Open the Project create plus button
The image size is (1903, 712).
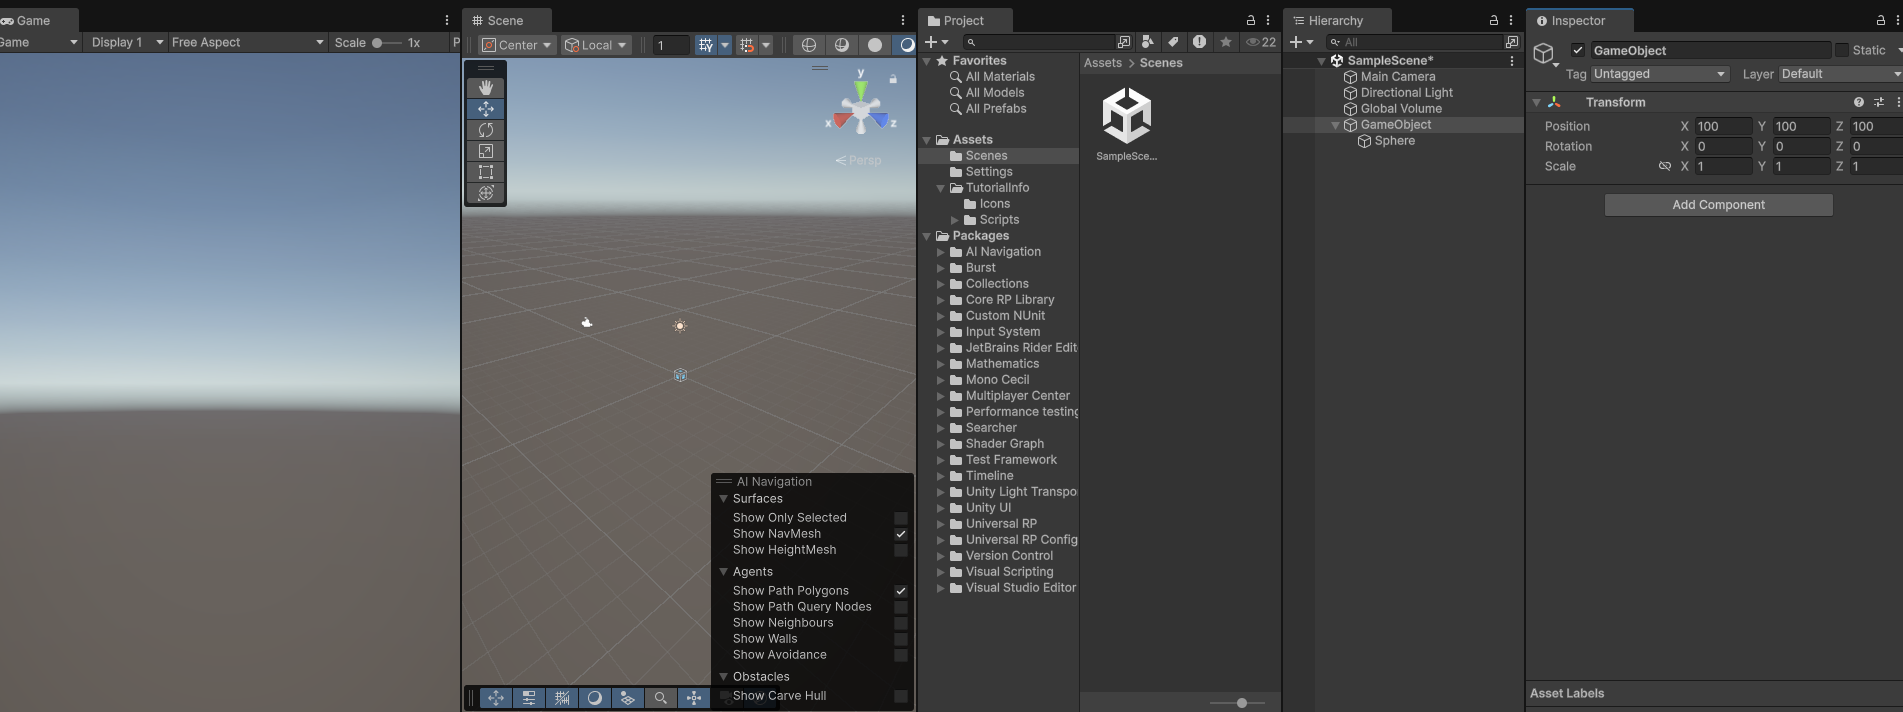(936, 42)
